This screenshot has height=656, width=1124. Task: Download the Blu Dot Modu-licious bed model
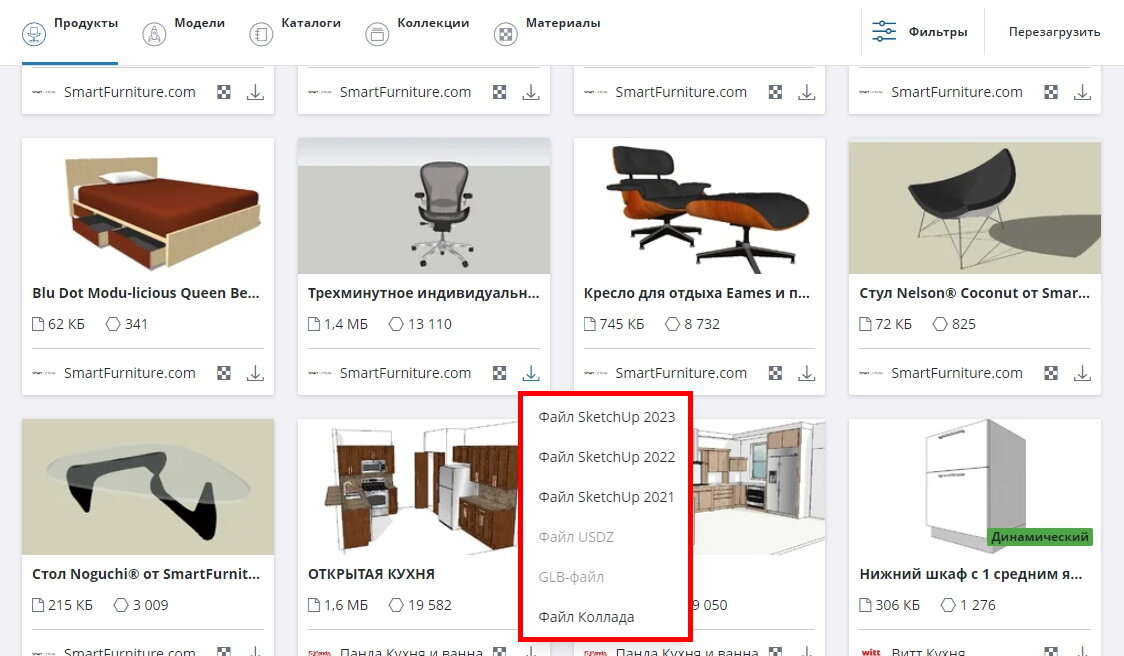click(x=255, y=373)
